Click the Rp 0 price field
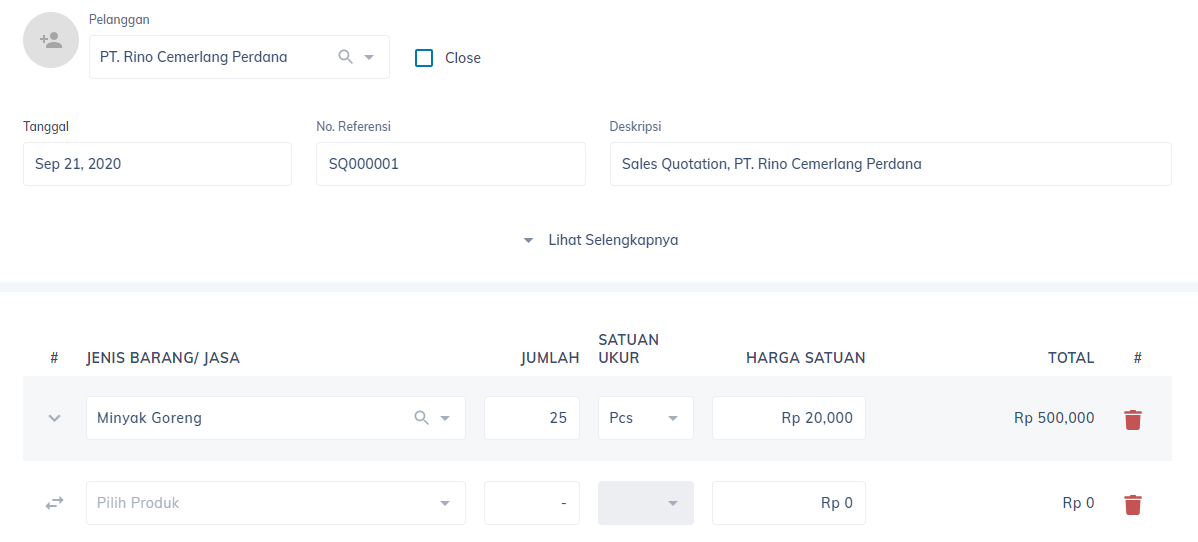Viewport: 1198px width, 542px height. [x=788, y=503]
